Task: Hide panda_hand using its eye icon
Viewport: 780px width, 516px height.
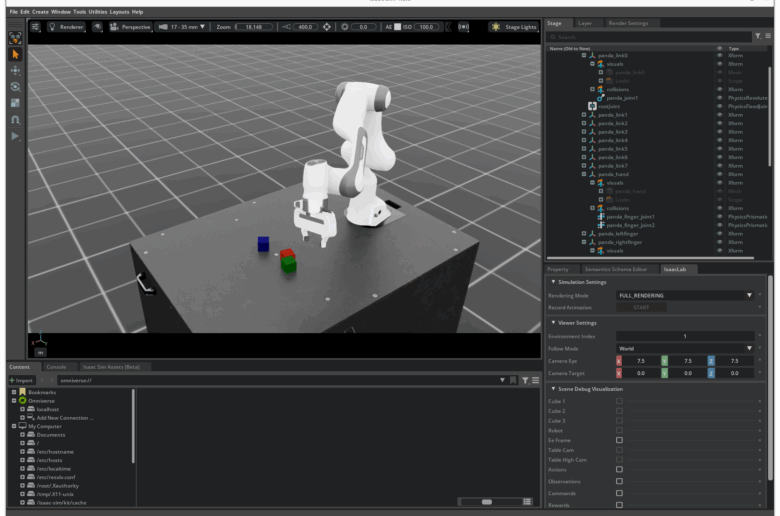Action: (x=719, y=174)
